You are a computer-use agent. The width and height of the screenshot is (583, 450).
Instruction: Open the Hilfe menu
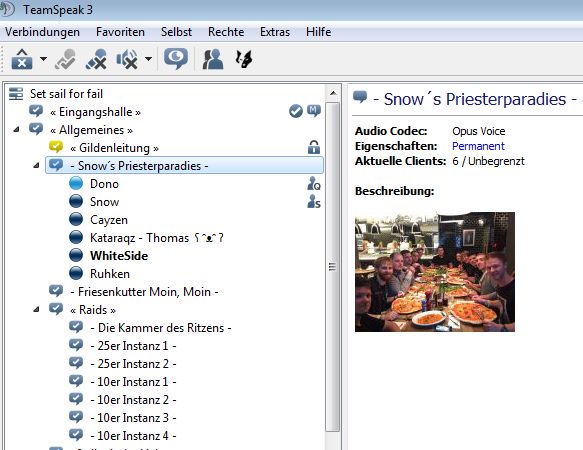tap(319, 32)
